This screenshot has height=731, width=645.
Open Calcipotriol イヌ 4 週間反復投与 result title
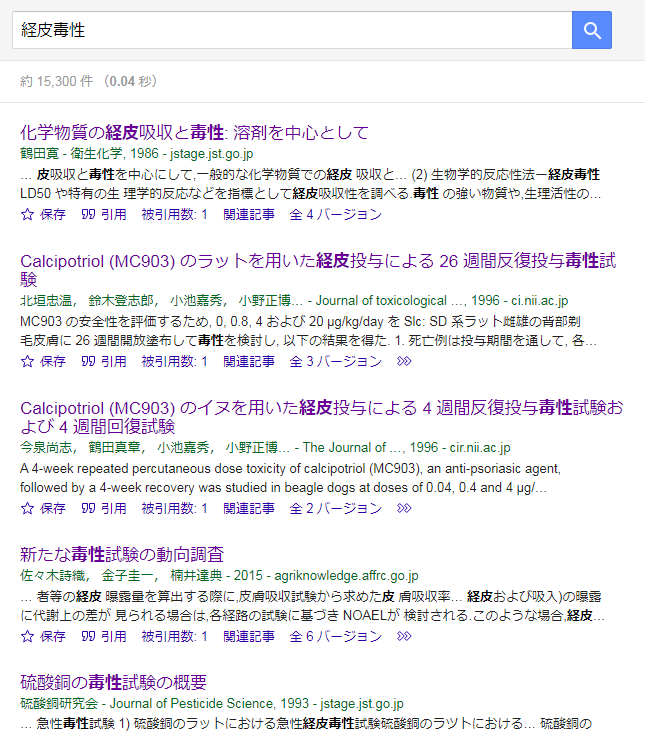pos(322,417)
